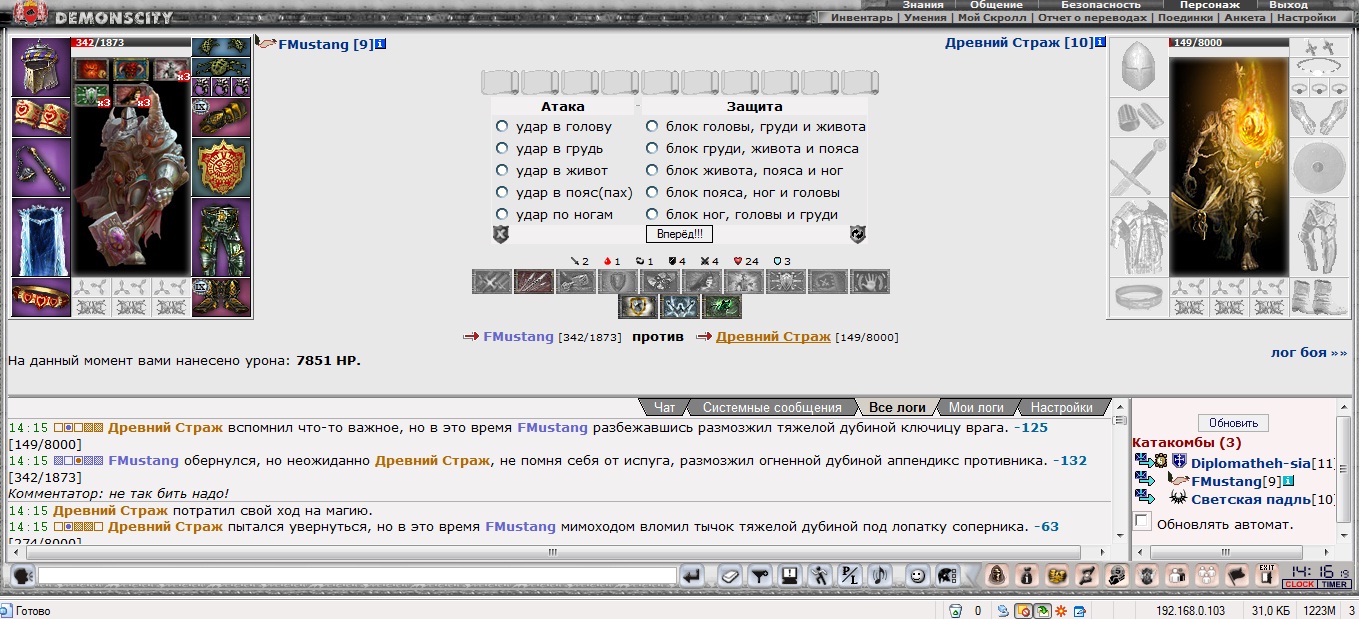Click the green leg armor slot
The height and width of the screenshot is (619, 1359).
[x=221, y=237]
